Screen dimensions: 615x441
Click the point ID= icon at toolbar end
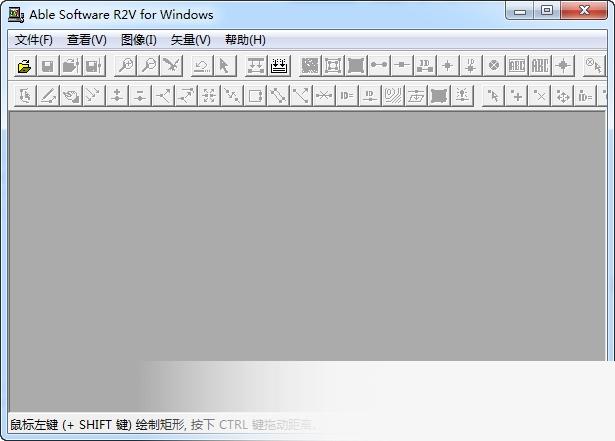point(586,96)
